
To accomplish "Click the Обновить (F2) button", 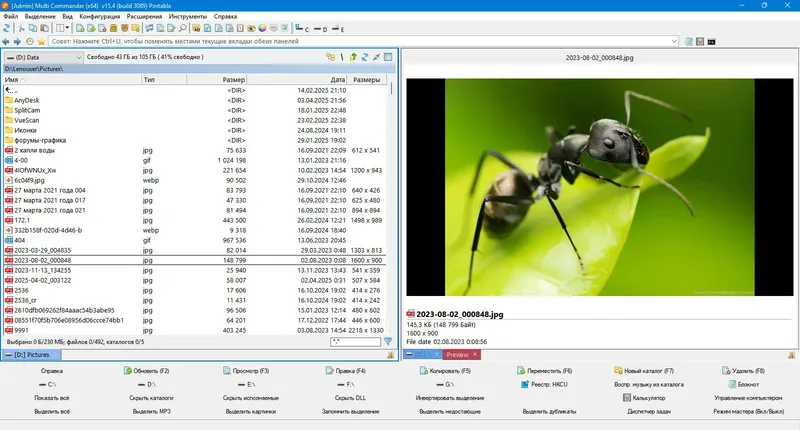I will [x=146, y=371].
